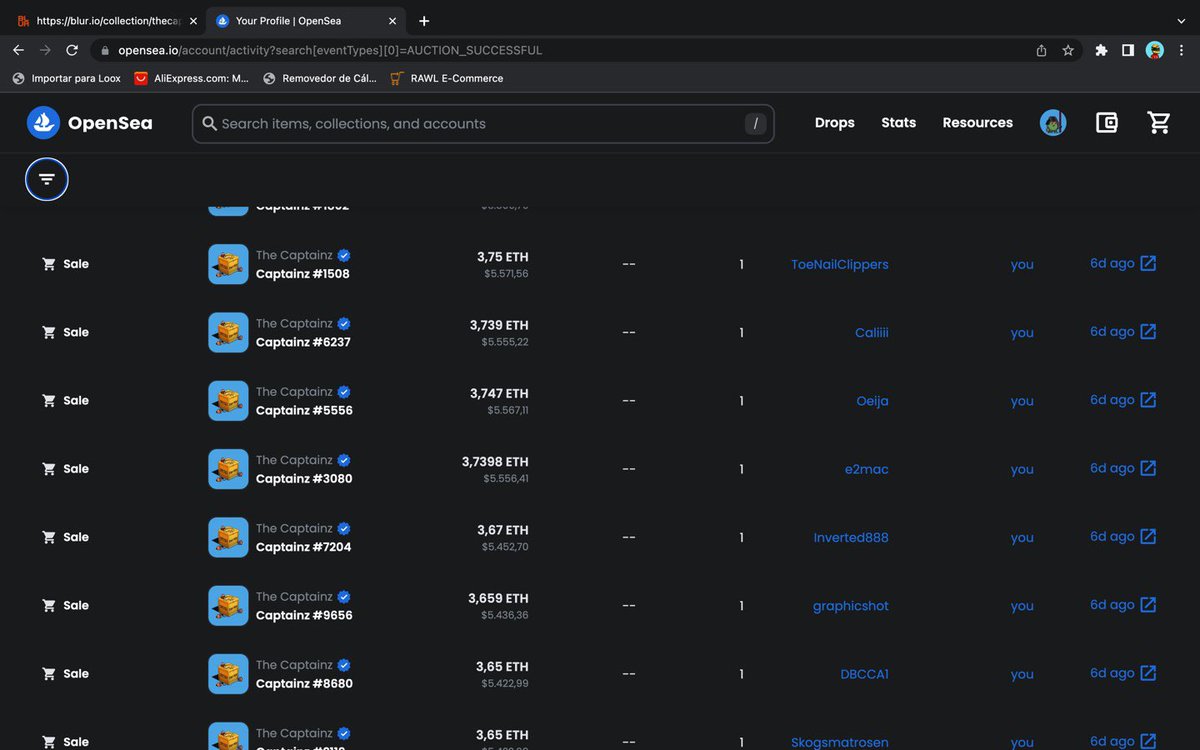Open DBCCA1 seller profile
1200x750 pixels.
[x=864, y=674]
